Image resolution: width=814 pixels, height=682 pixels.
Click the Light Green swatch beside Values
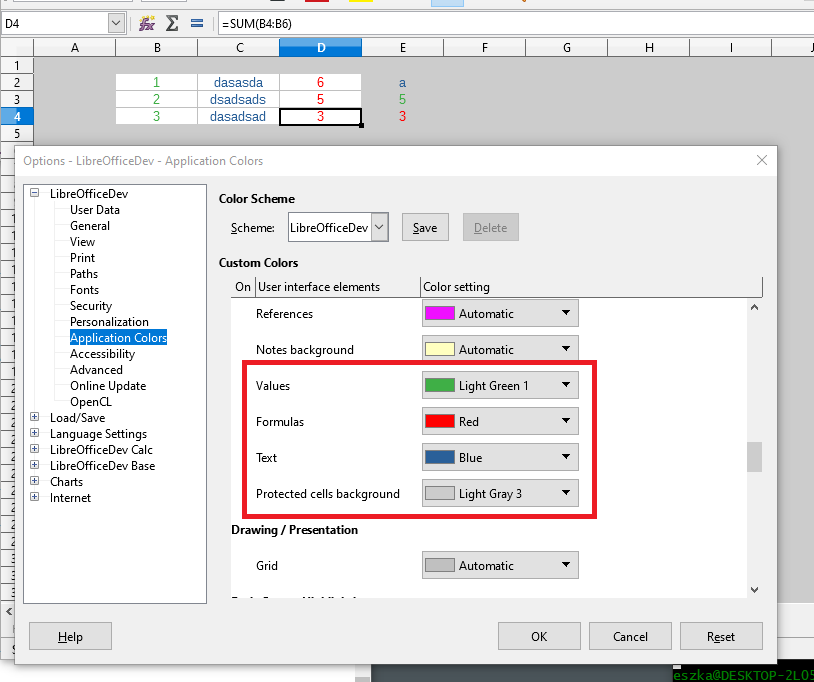pos(440,385)
